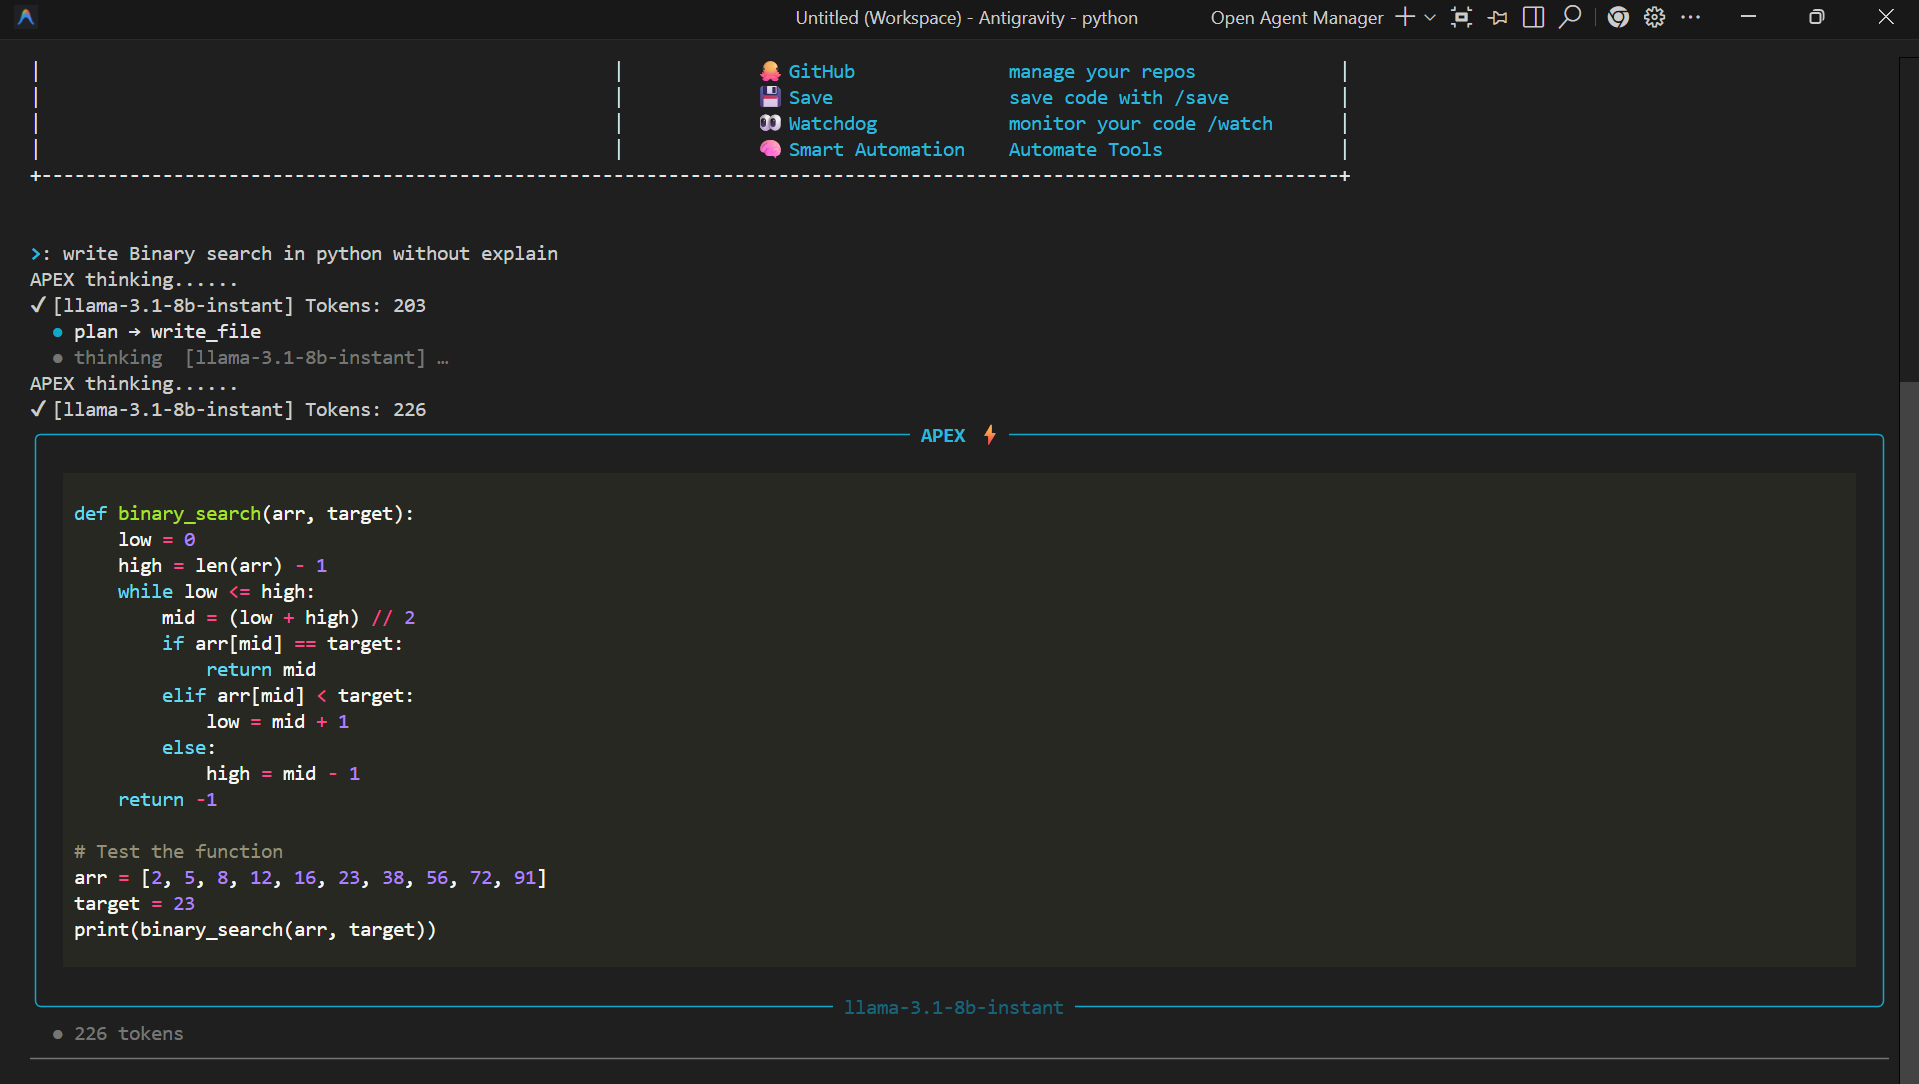
Task: Open search with magnifier icon
Action: point(1570,17)
